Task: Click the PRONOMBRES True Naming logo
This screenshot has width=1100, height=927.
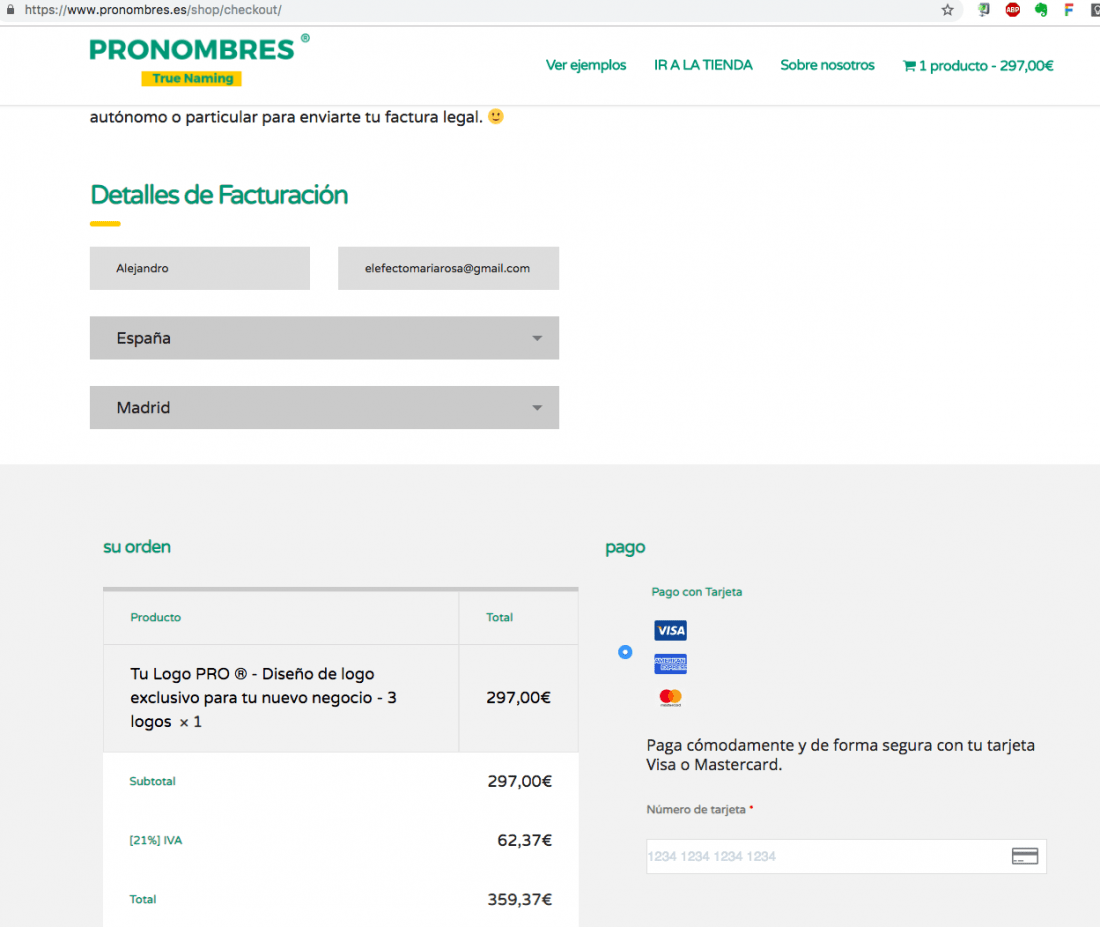Action: click(x=199, y=60)
